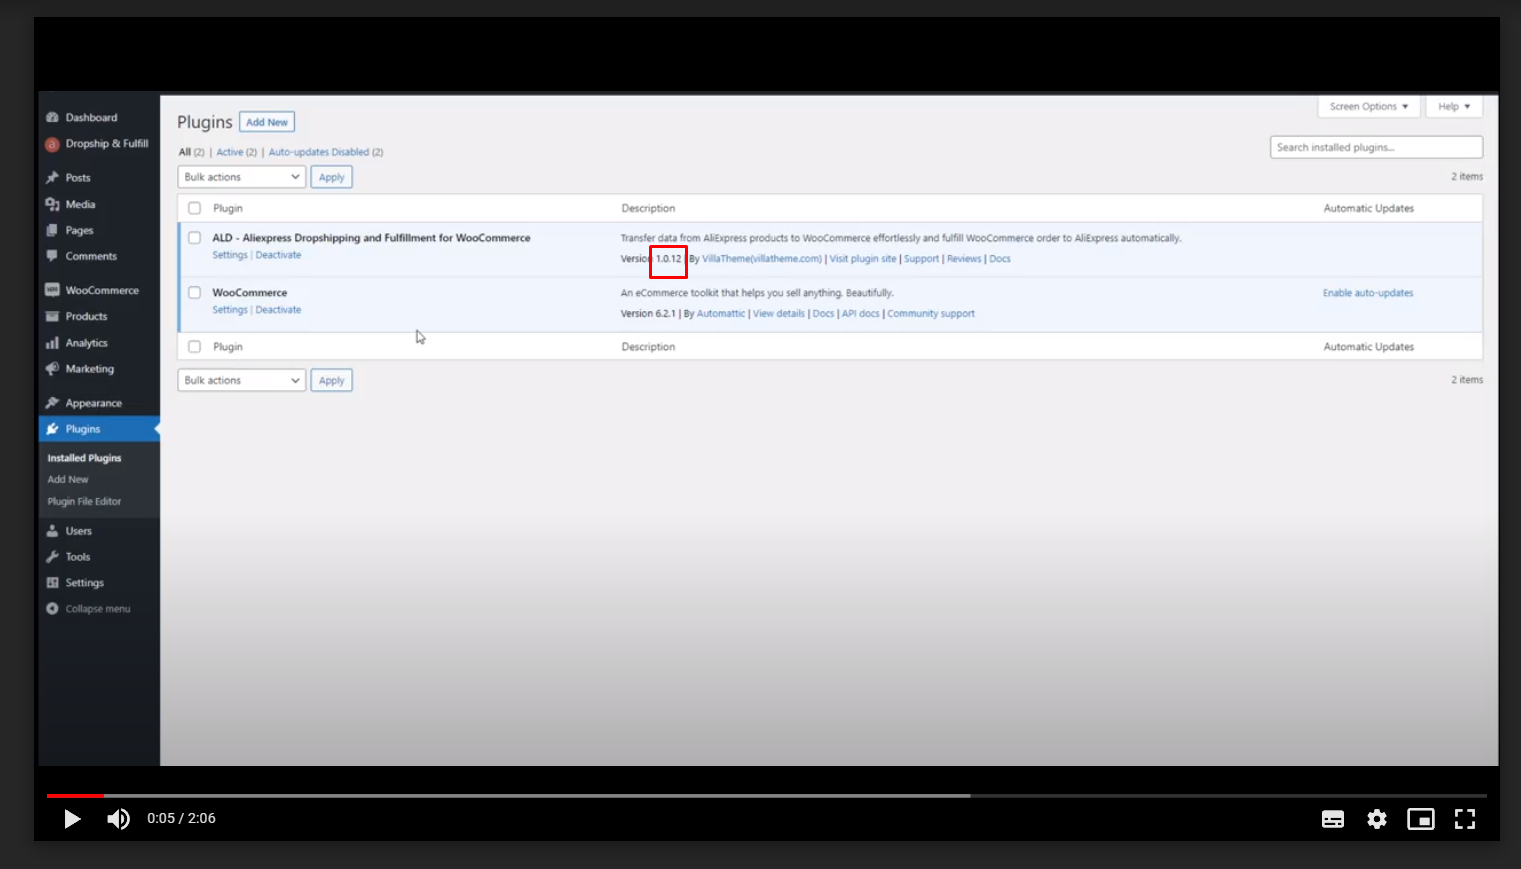Screen dimensions: 1521x869
Task: Click the Marketing megaphone icon
Action: (52, 369)
